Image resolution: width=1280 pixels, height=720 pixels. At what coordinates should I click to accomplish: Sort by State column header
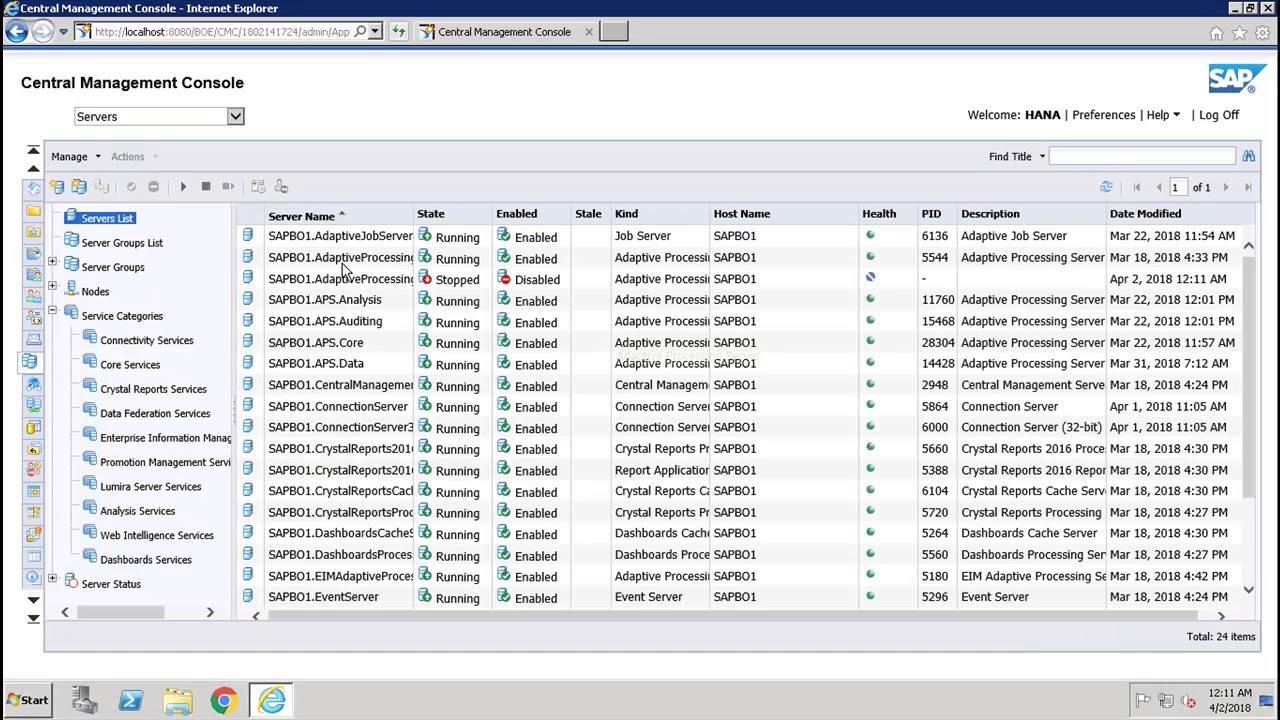pyautogui.click(x=431, y=214)
